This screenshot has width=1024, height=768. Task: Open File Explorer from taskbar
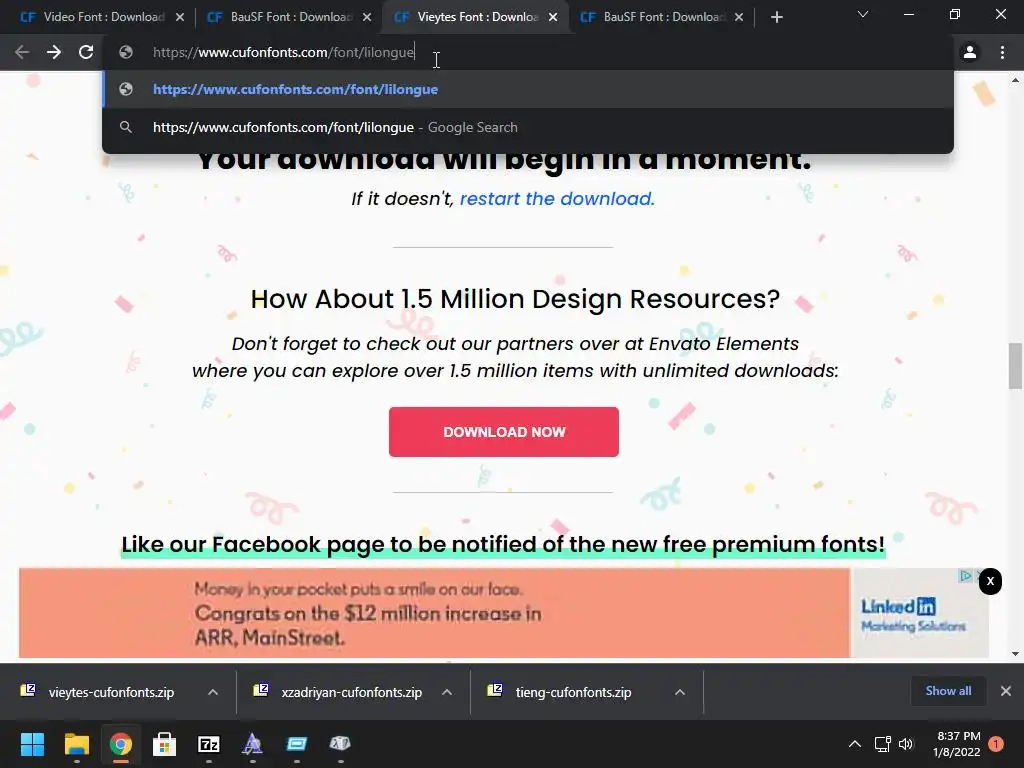click(x=76, y=744)
